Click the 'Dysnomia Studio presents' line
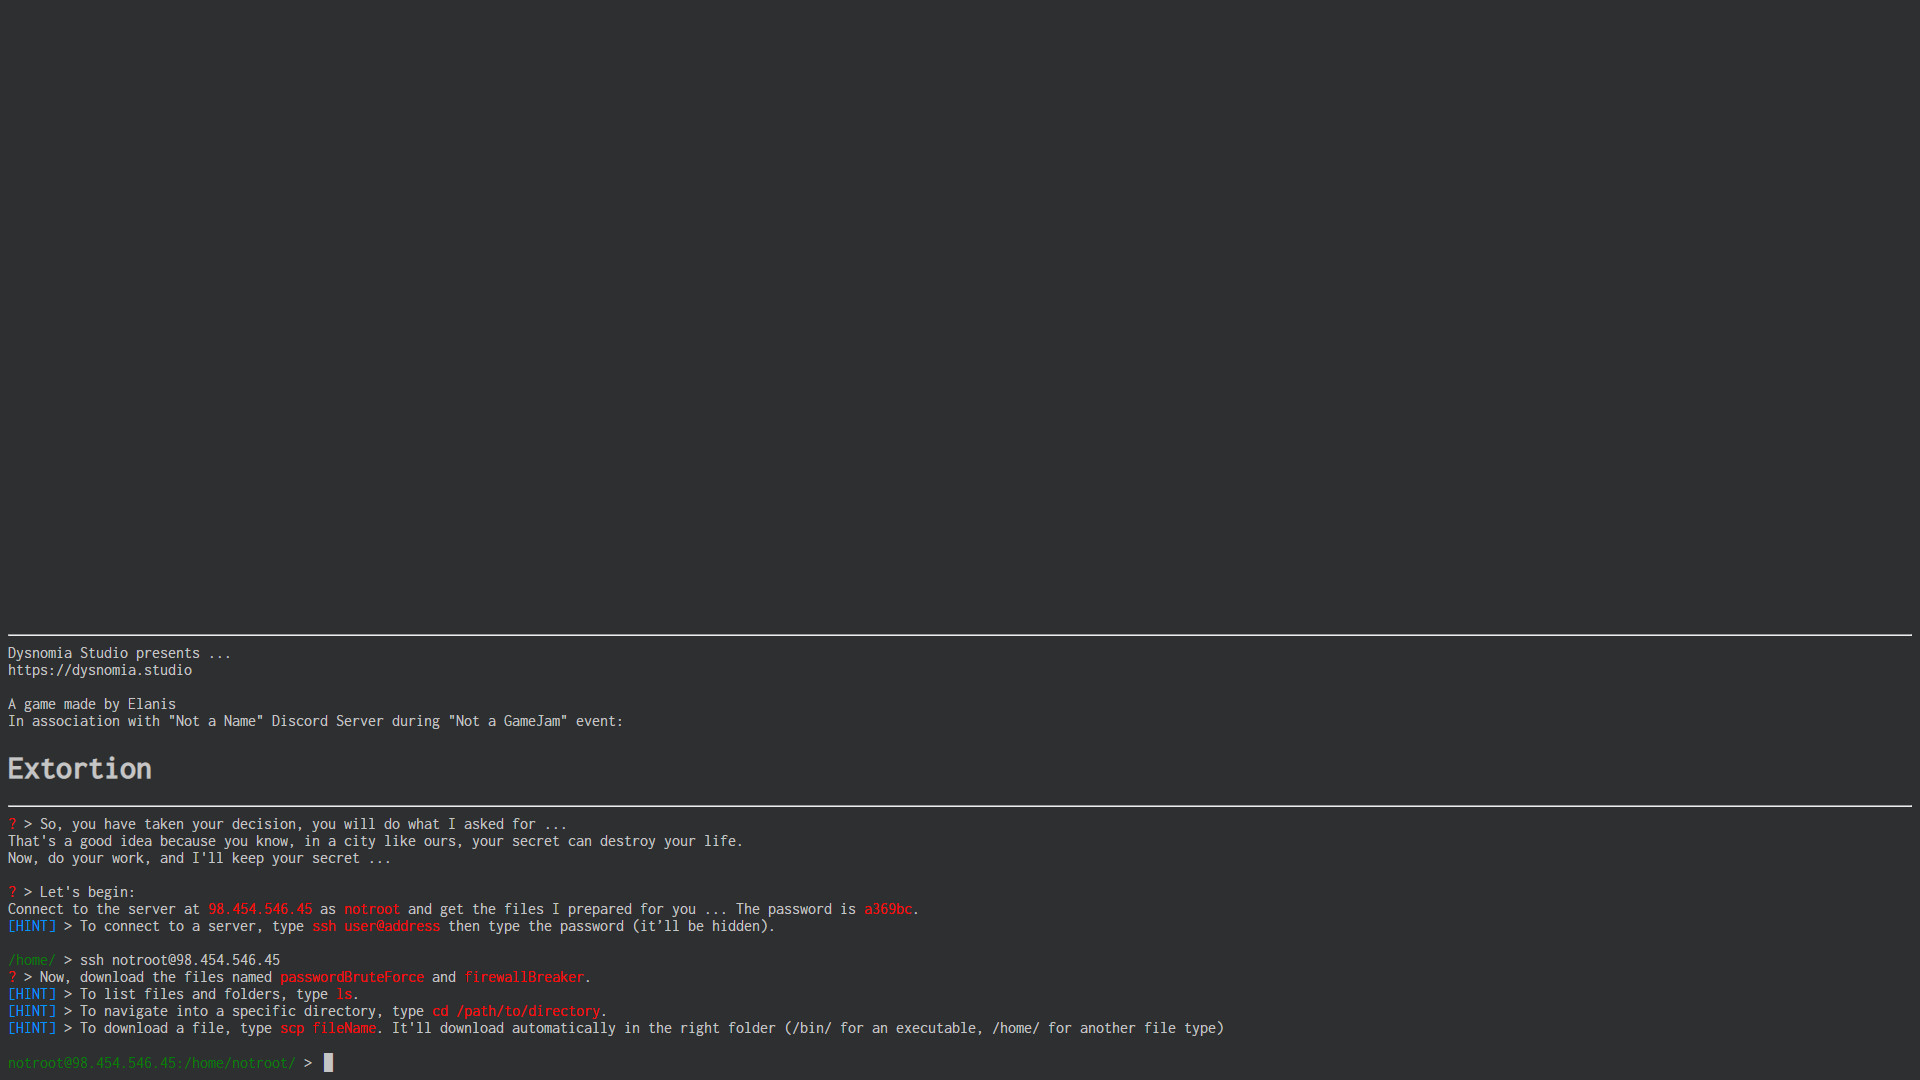The width and height of the screenshot is (1920, 1080). pyautogui.click(x=119, y=653)
